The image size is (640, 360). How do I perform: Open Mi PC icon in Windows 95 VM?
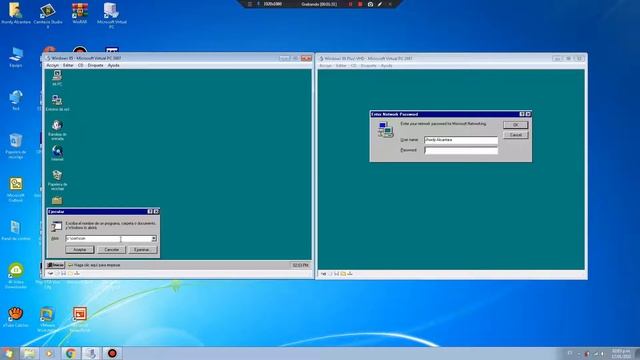pos(57,78)
